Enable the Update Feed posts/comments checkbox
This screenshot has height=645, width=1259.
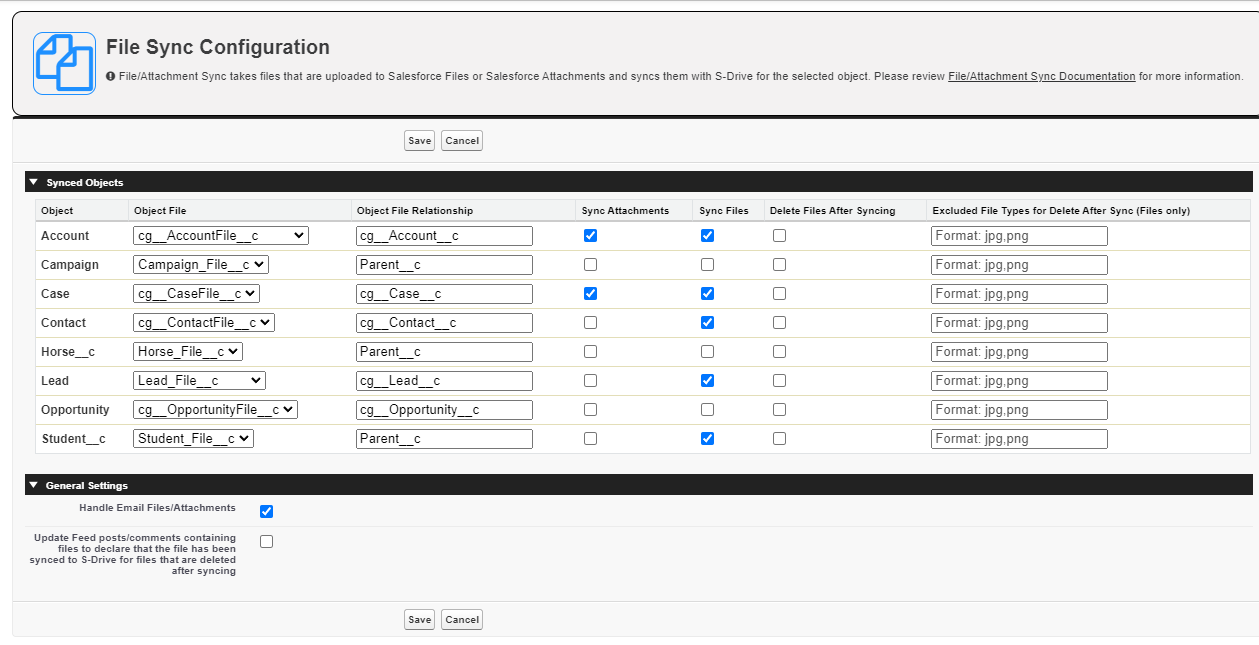click(266, 542)
